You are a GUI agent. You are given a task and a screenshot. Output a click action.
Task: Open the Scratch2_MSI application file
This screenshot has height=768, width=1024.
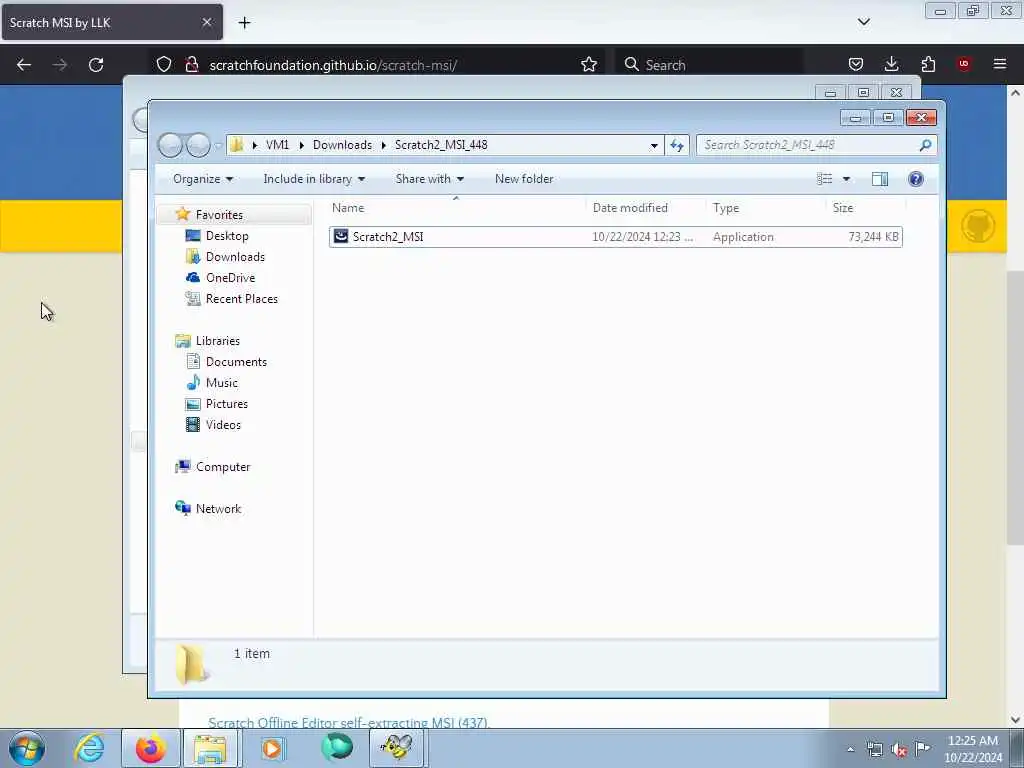coord(615,236)
